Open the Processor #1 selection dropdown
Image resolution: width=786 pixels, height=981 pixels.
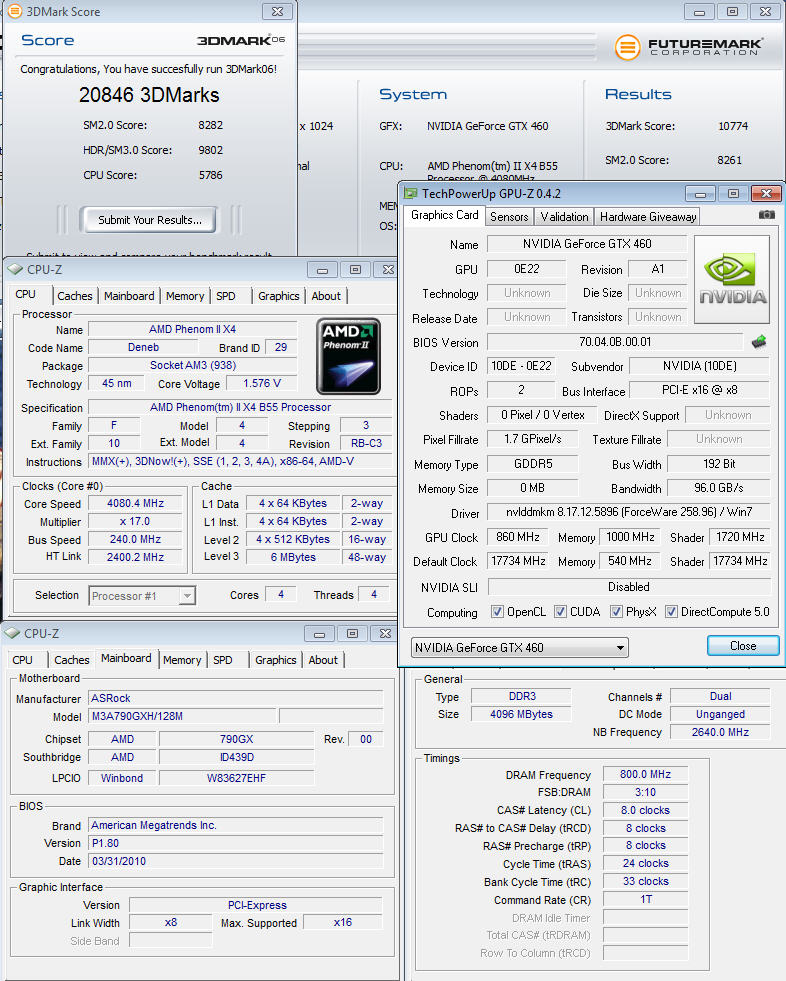(x=142, y=596)
